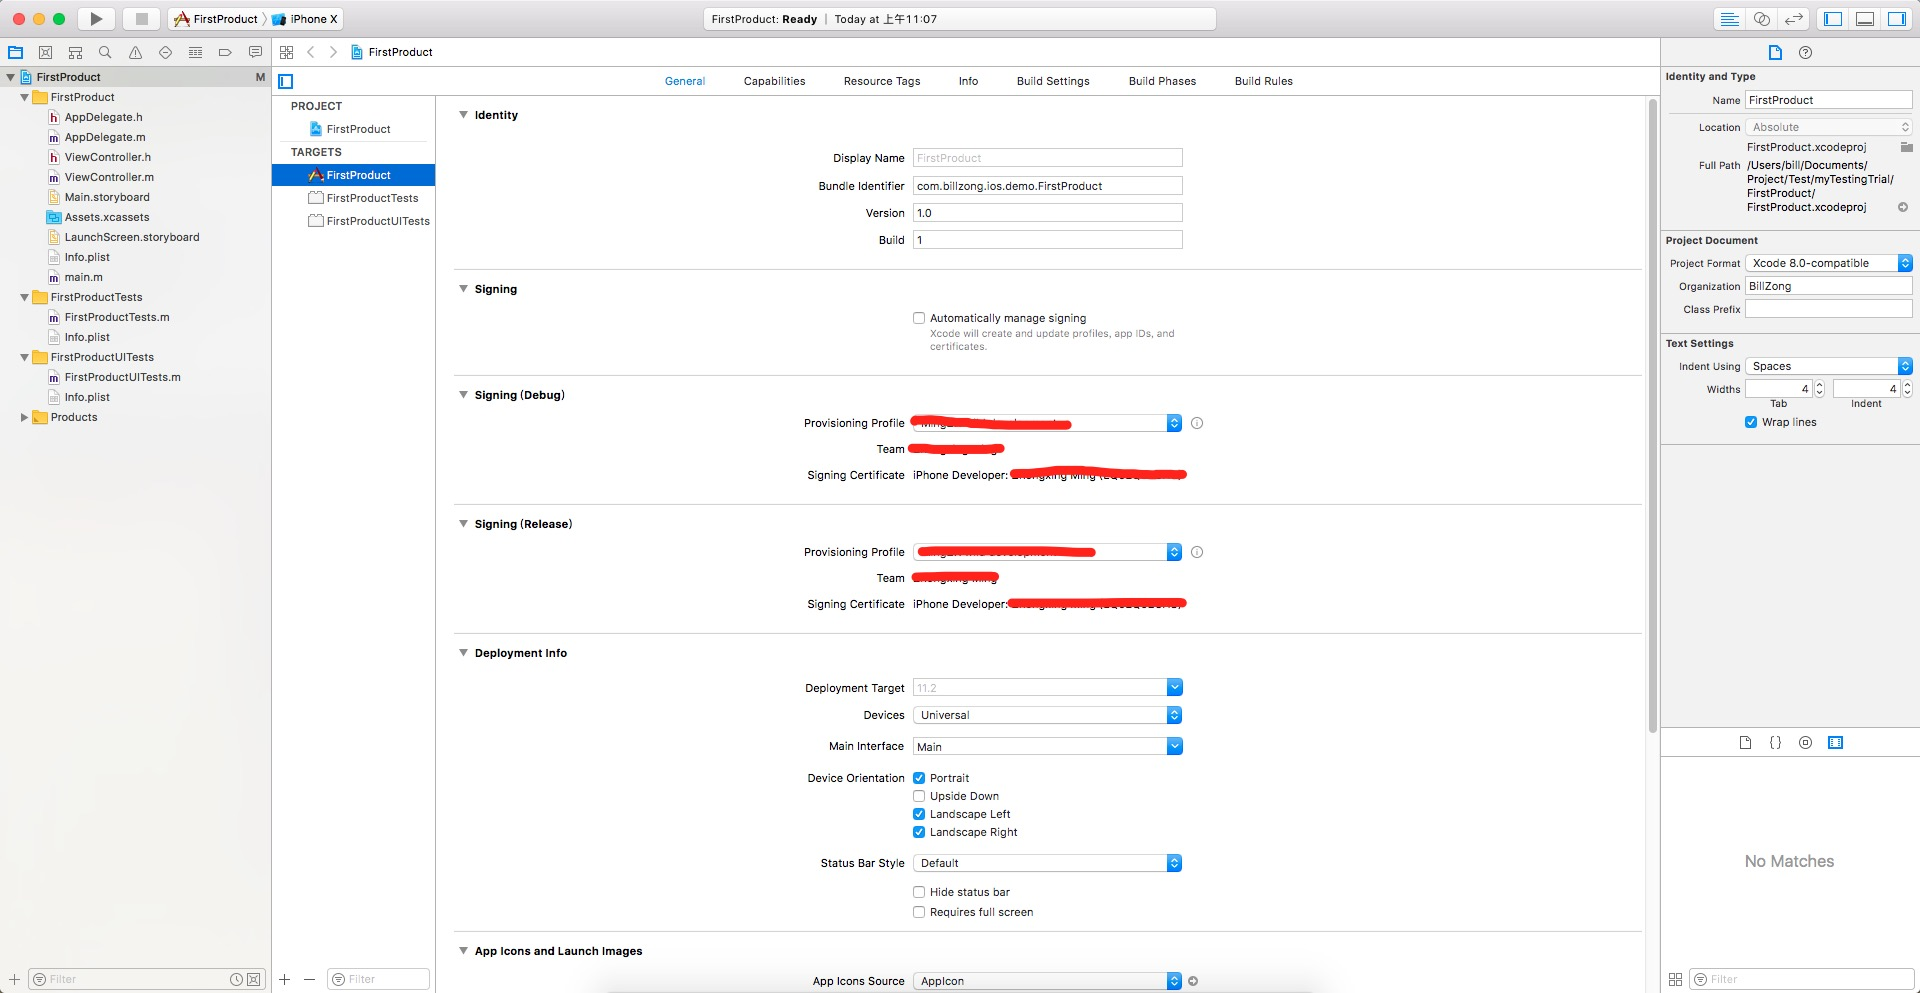1920x993 pixels.
Task: Uncheck Portrait device orientation
Action: coord(918,778)
